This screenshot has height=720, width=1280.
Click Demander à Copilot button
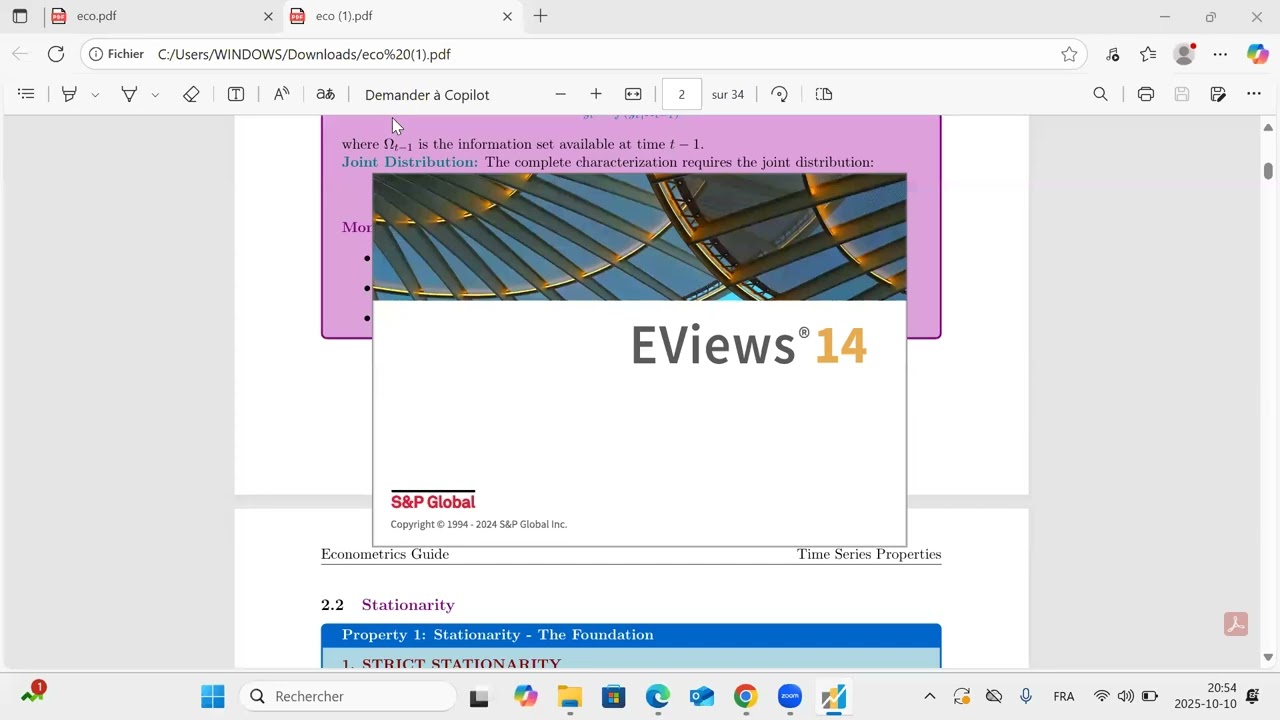427,95
